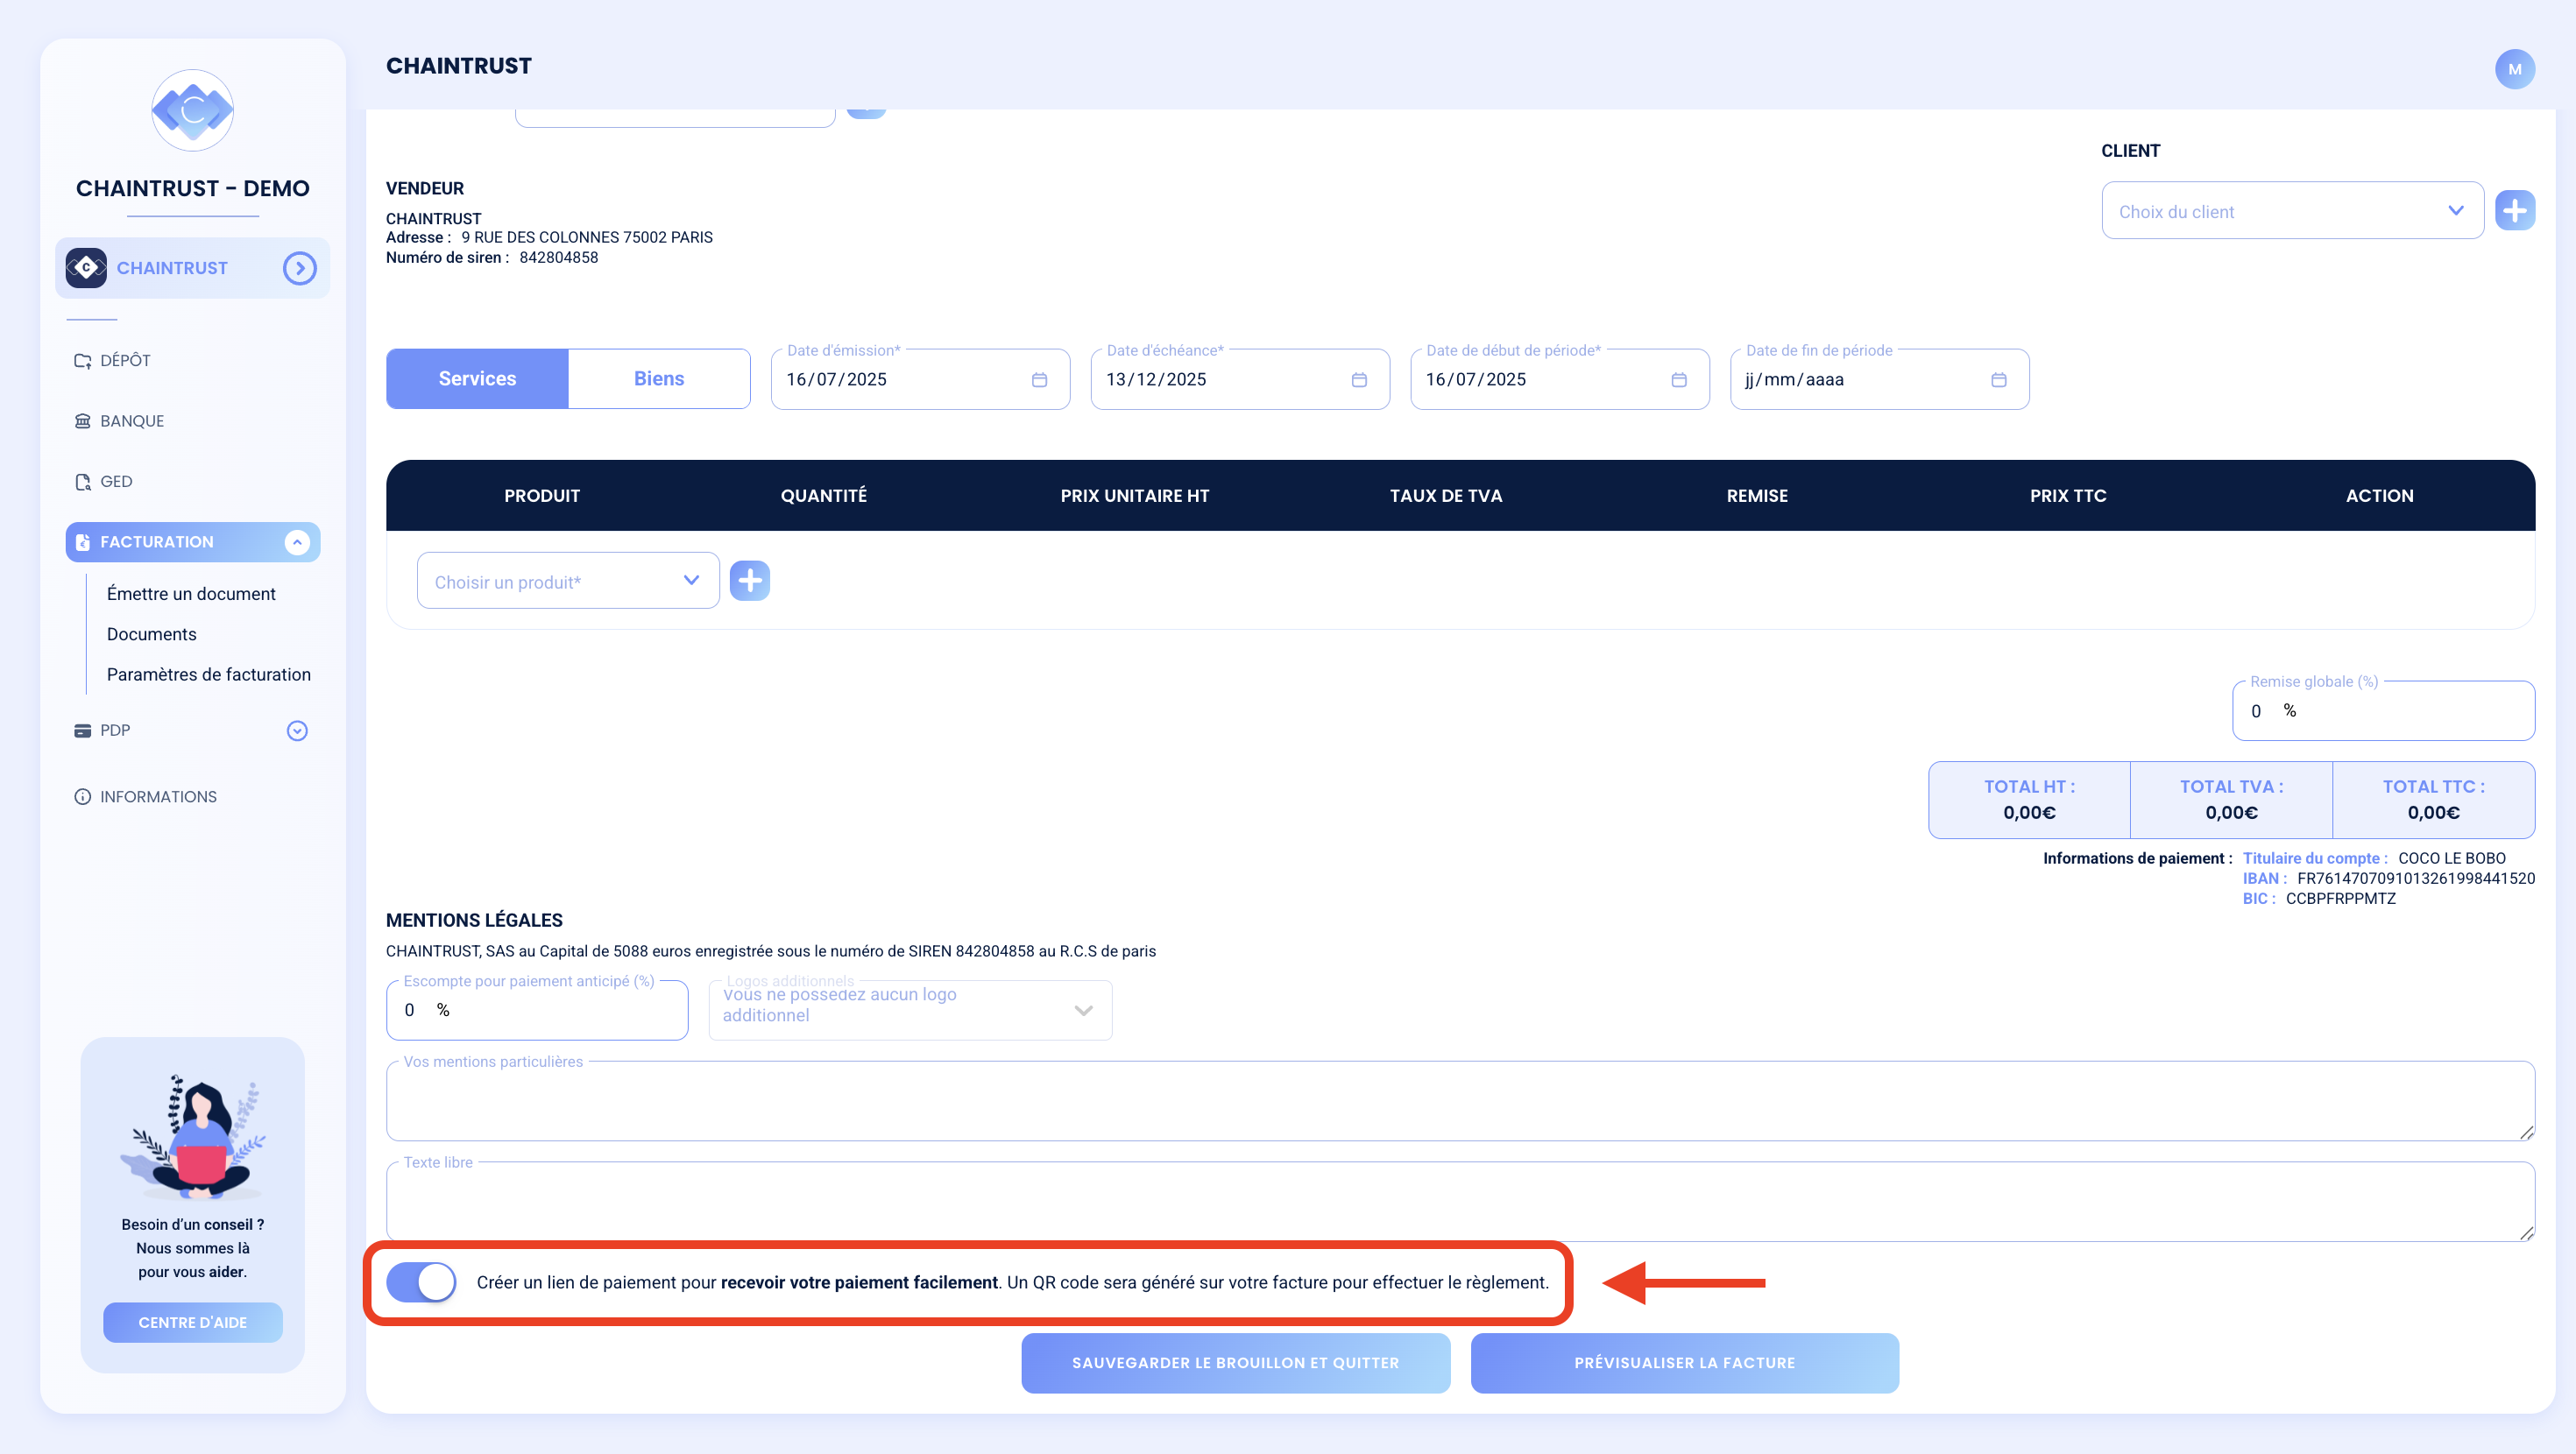Click the Texte libre textarea
Image resolution: width=2576 pixels, height=1454 pixels.
(x=1460, y=1202)
